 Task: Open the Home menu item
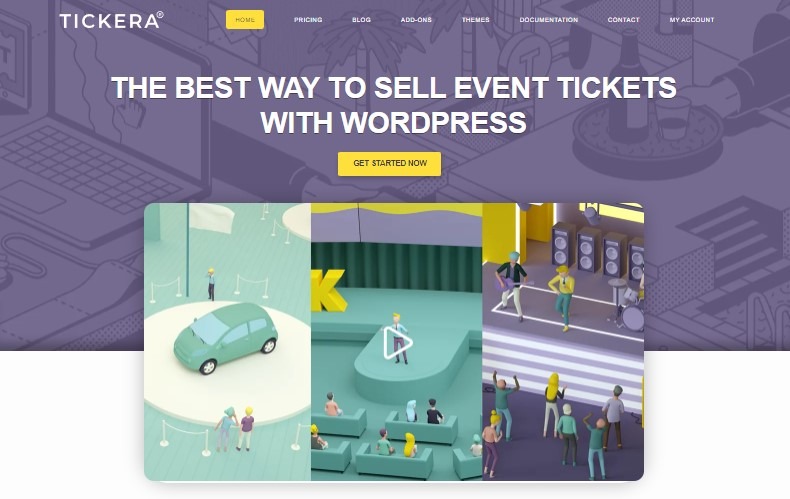click(245, 20)
